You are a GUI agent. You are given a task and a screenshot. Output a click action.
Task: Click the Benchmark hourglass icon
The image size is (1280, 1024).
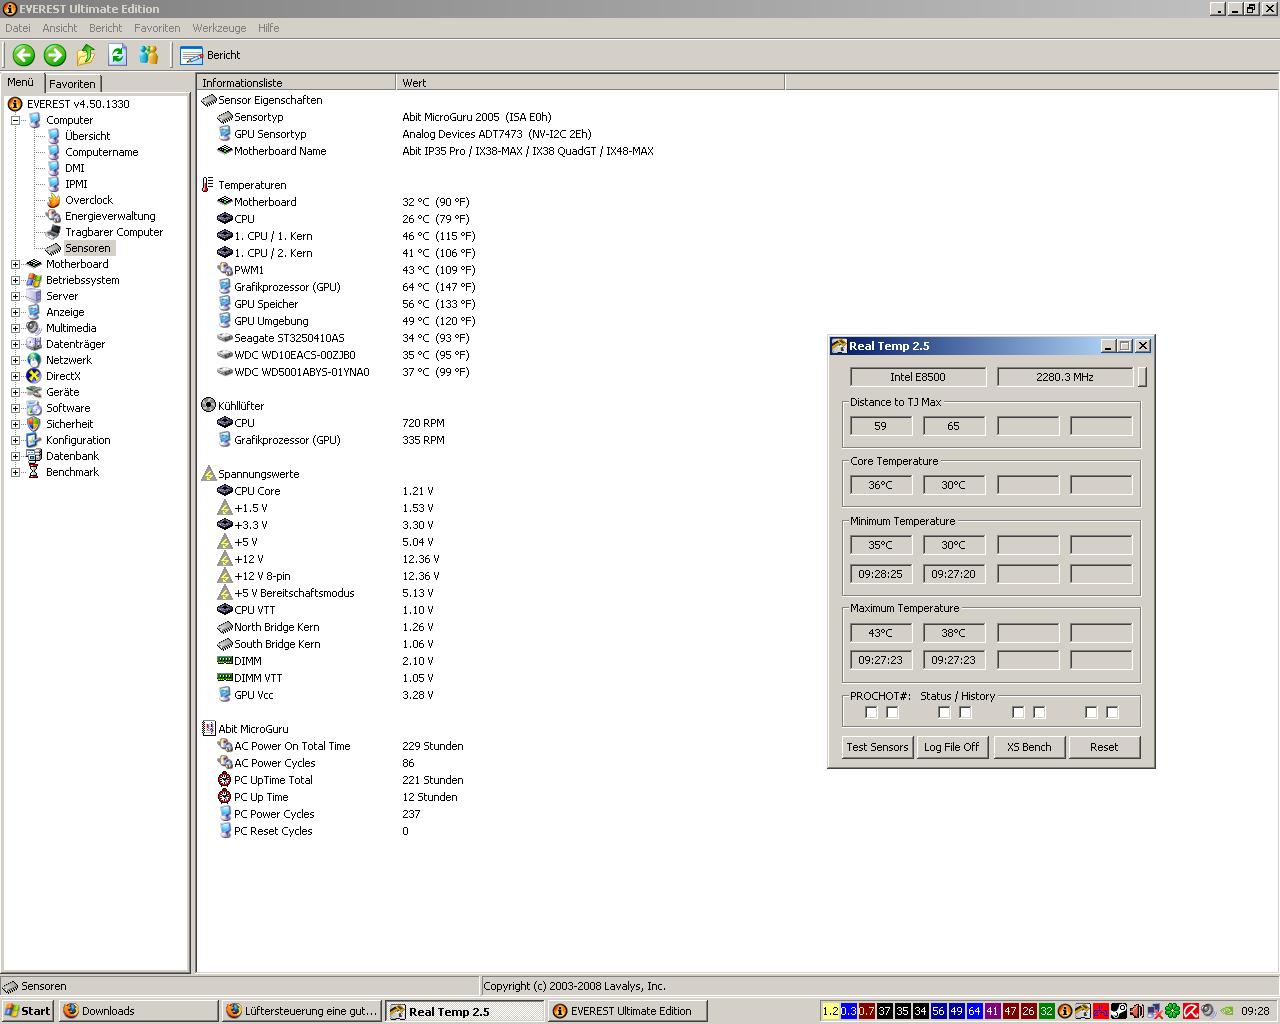pyautogui.click(x=34, y=472)
